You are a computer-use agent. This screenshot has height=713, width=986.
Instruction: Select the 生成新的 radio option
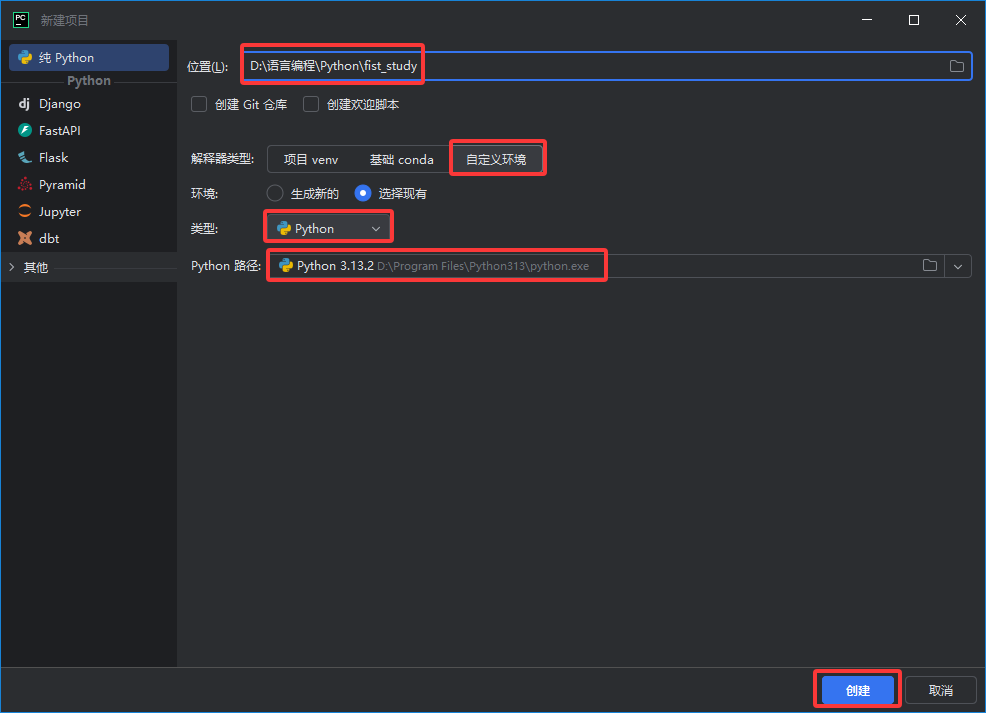pos(275,193)
